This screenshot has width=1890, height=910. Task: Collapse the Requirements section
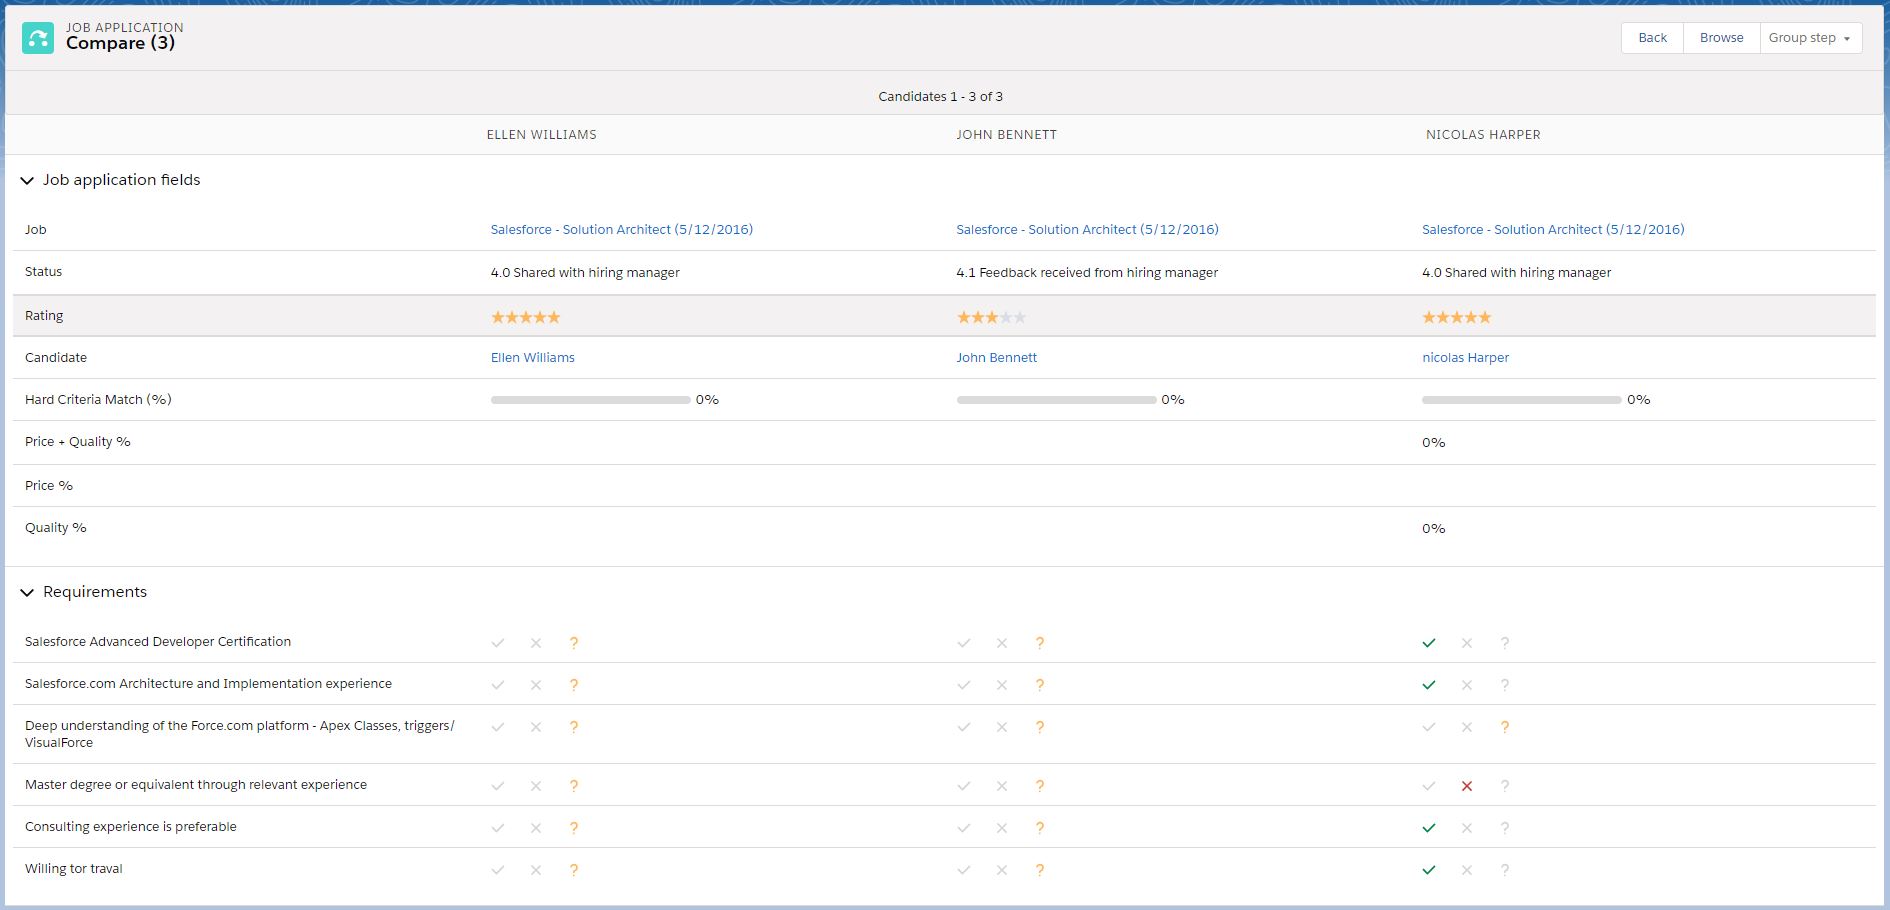tap(27, 593)
